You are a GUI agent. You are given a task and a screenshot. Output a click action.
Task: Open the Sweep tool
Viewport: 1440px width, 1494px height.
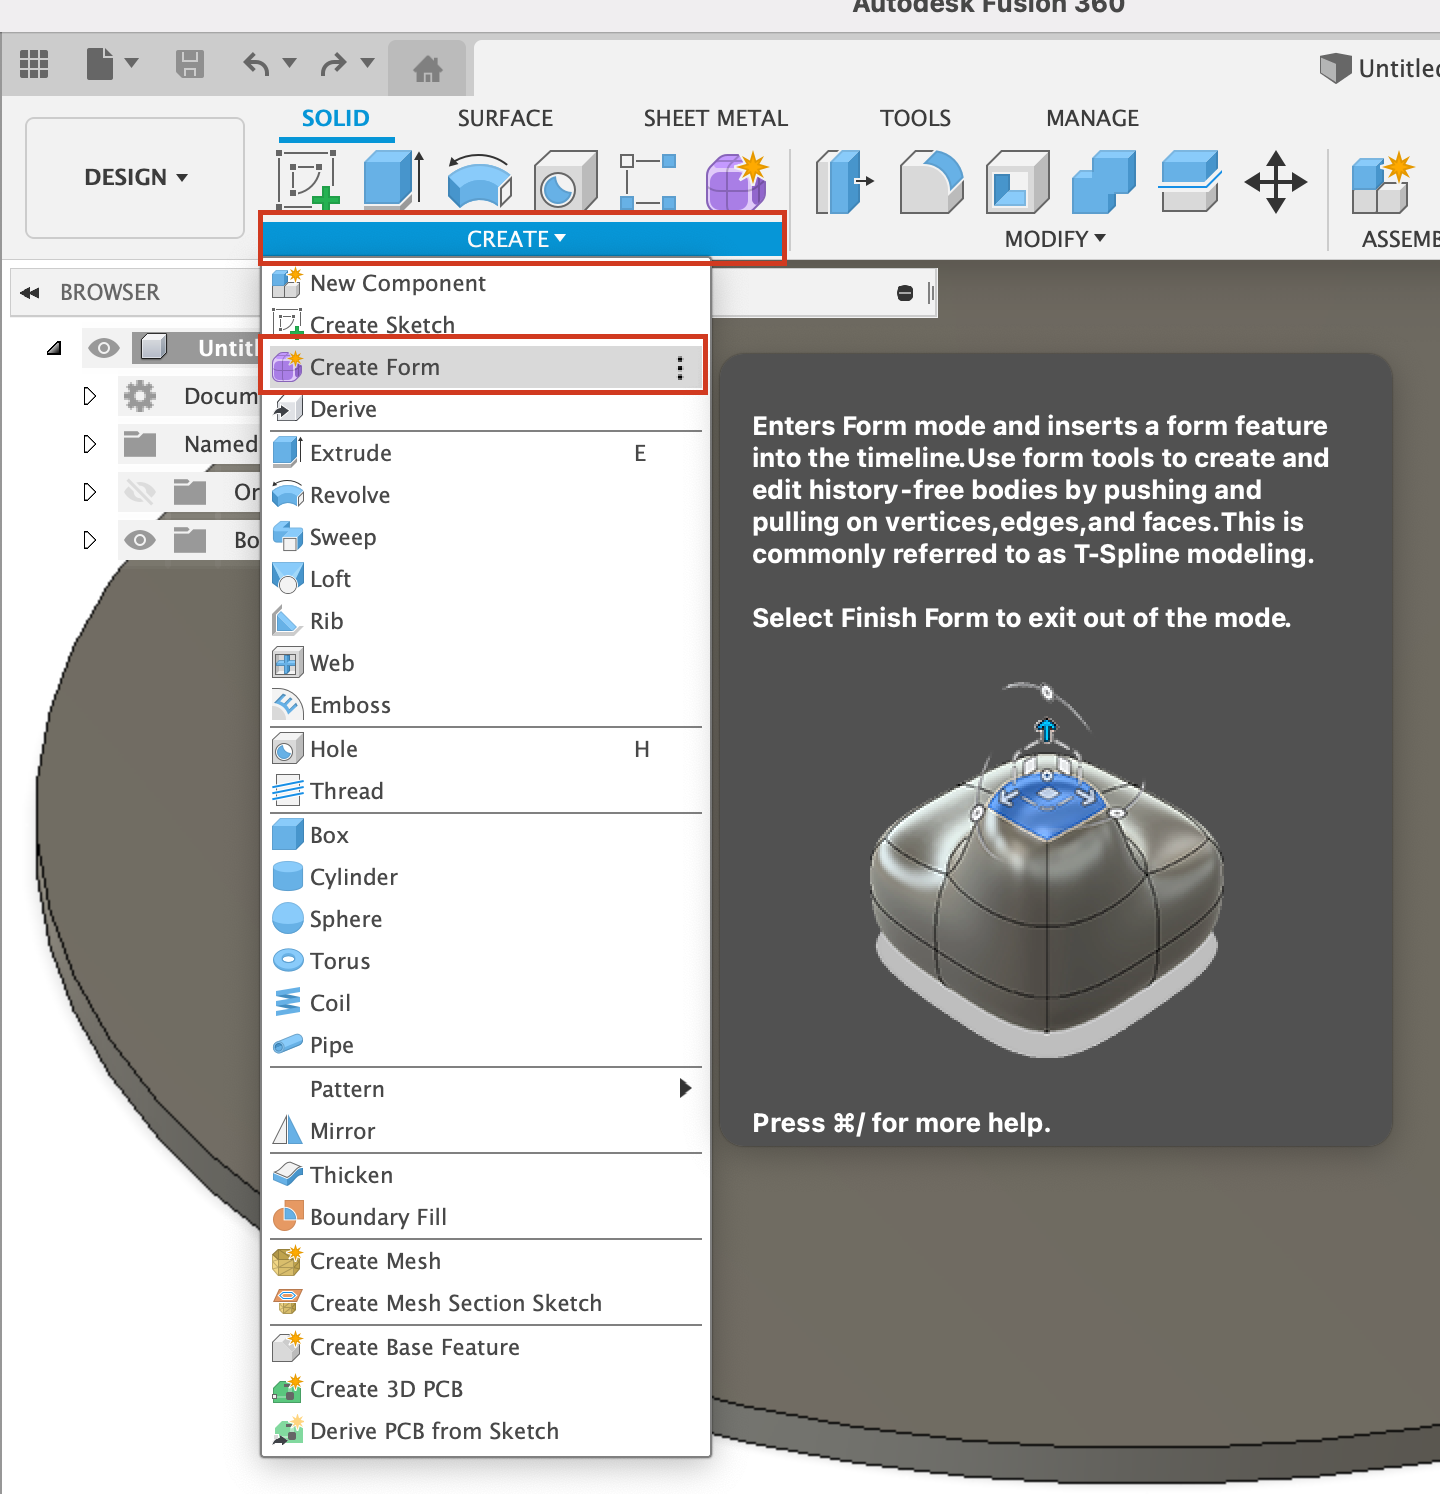click(342, 537)
